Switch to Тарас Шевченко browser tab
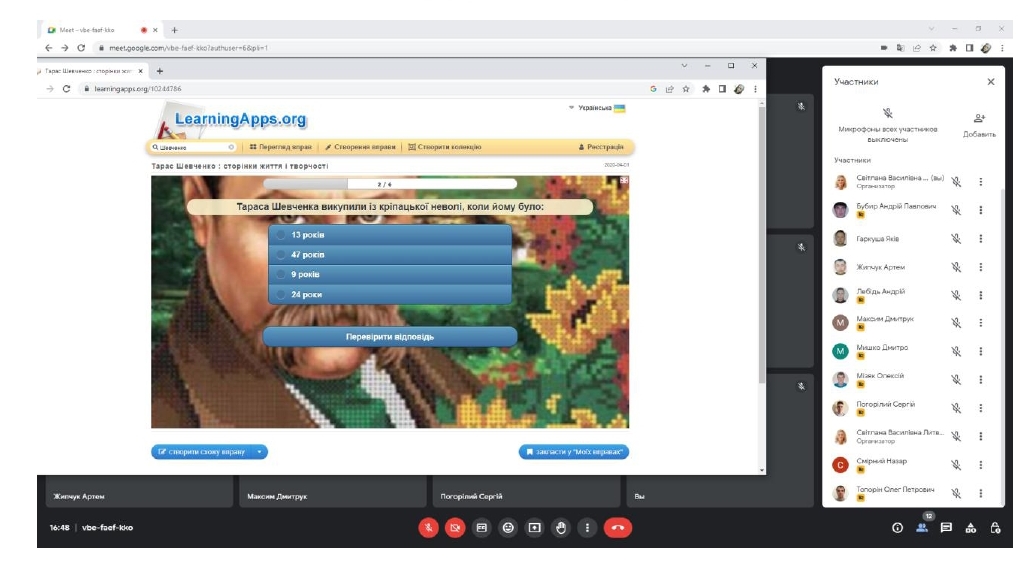The width and height of the screenshot is (1018, 573). tap(90, 71)
